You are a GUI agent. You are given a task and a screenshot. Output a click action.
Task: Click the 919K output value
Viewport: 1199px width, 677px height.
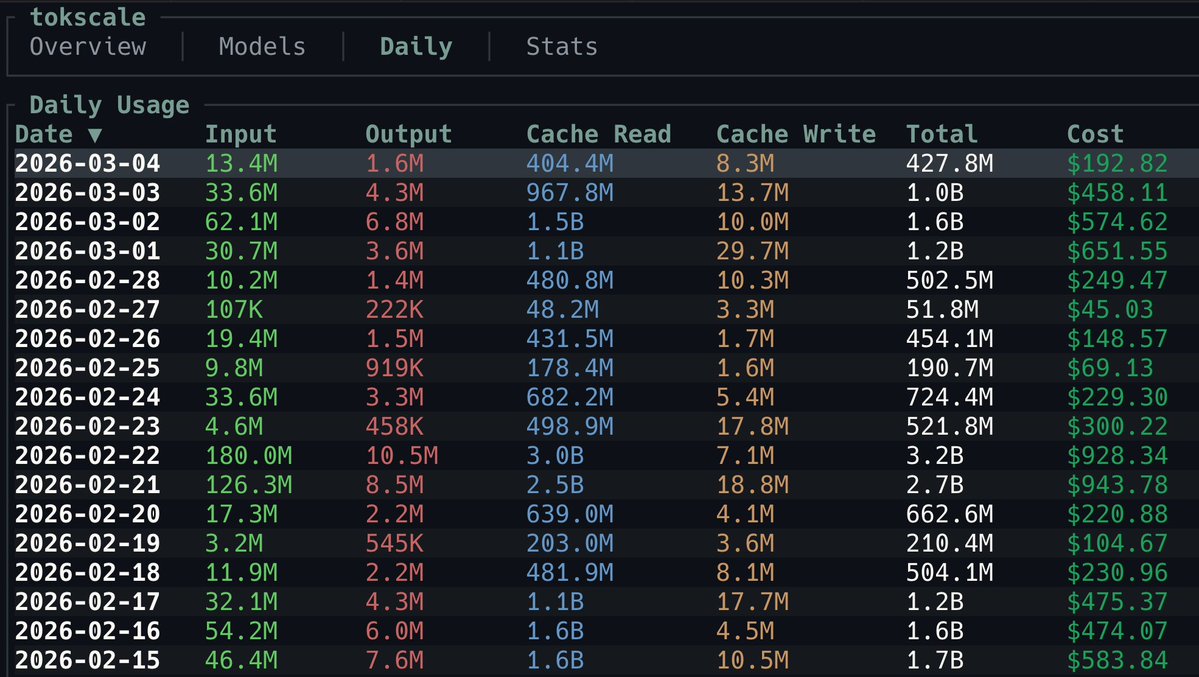point(395,368)
